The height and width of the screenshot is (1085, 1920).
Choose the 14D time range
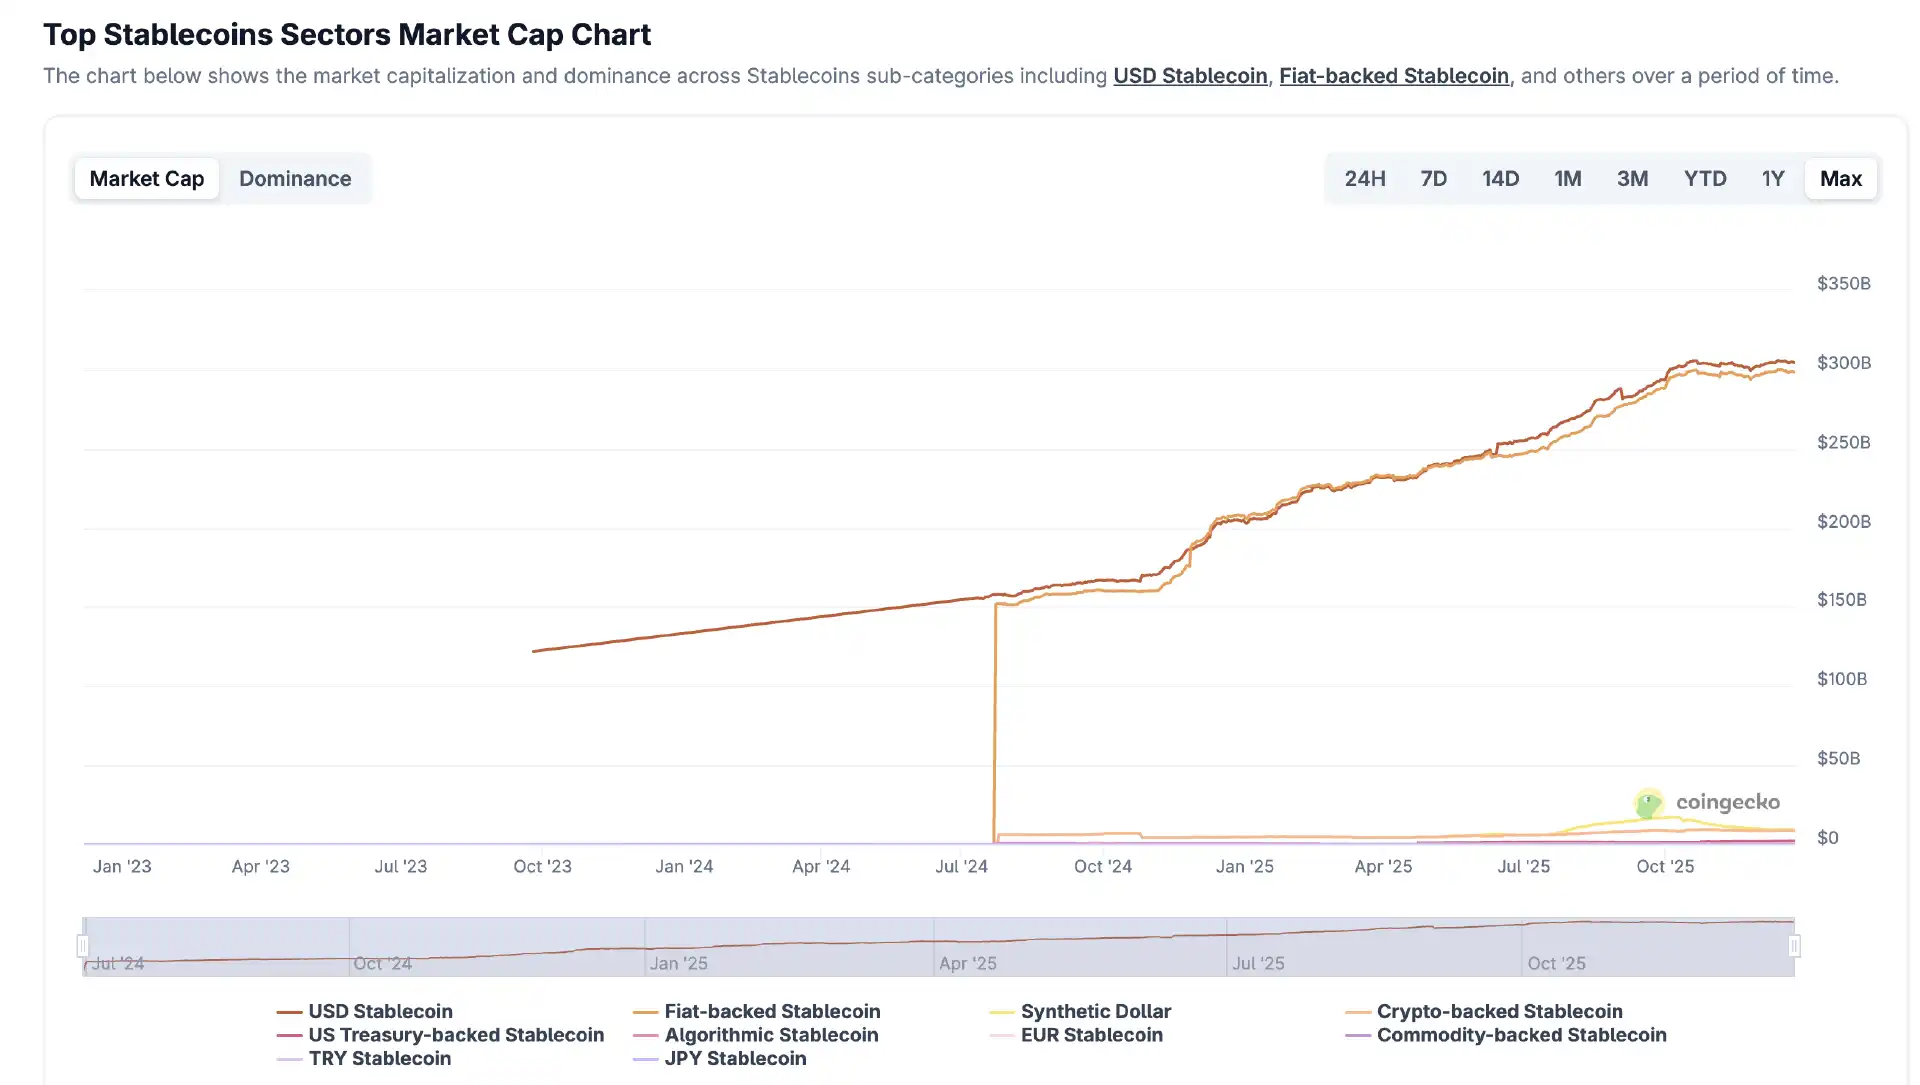click(1500, 179)
